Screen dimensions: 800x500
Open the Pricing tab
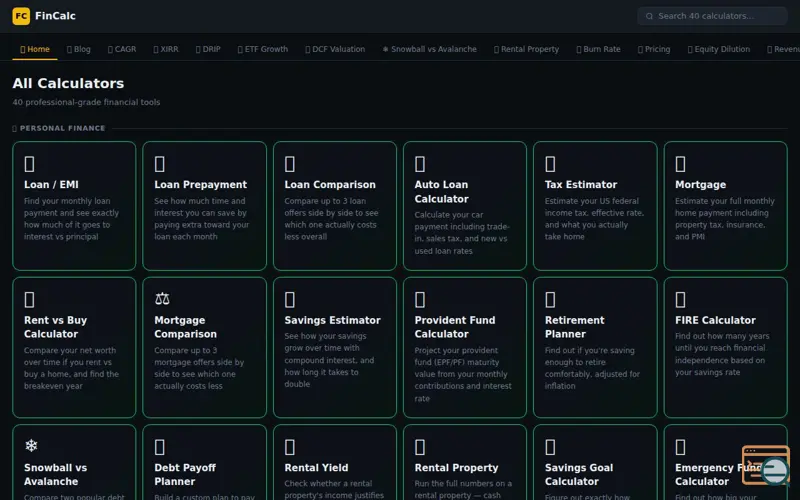click(654, 49)
